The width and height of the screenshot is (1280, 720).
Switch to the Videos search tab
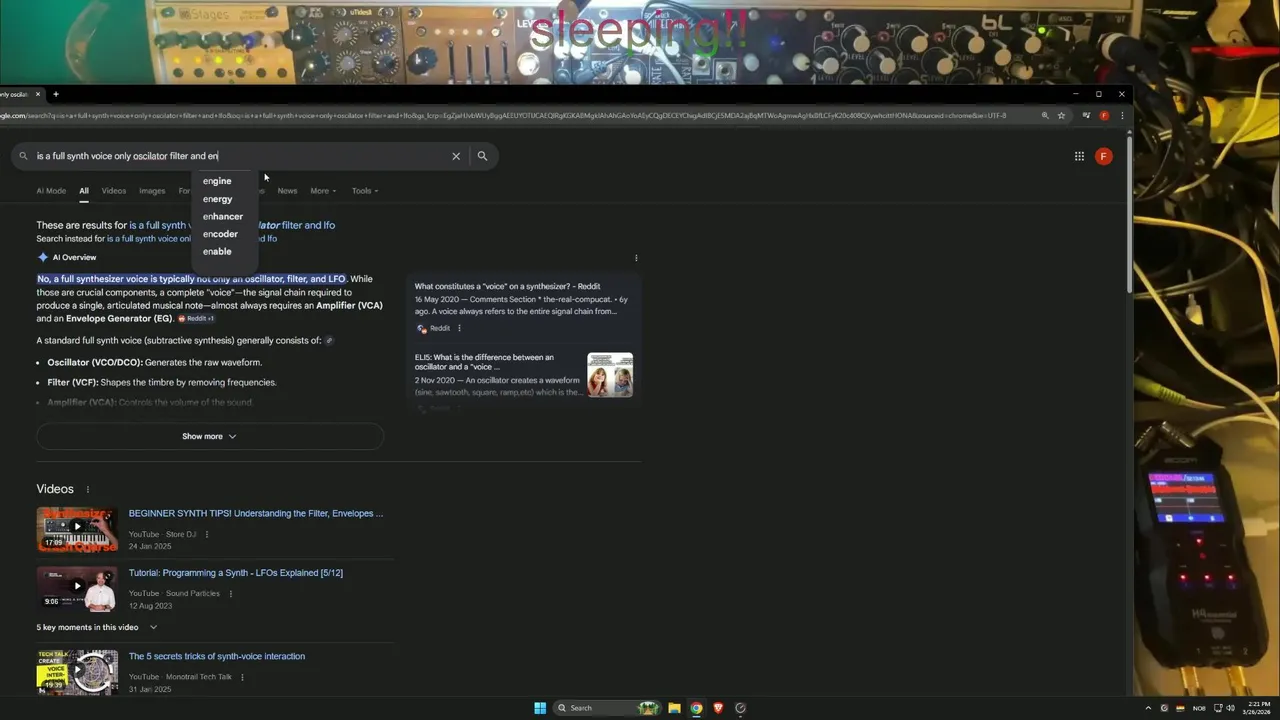(x=114, y=190)
